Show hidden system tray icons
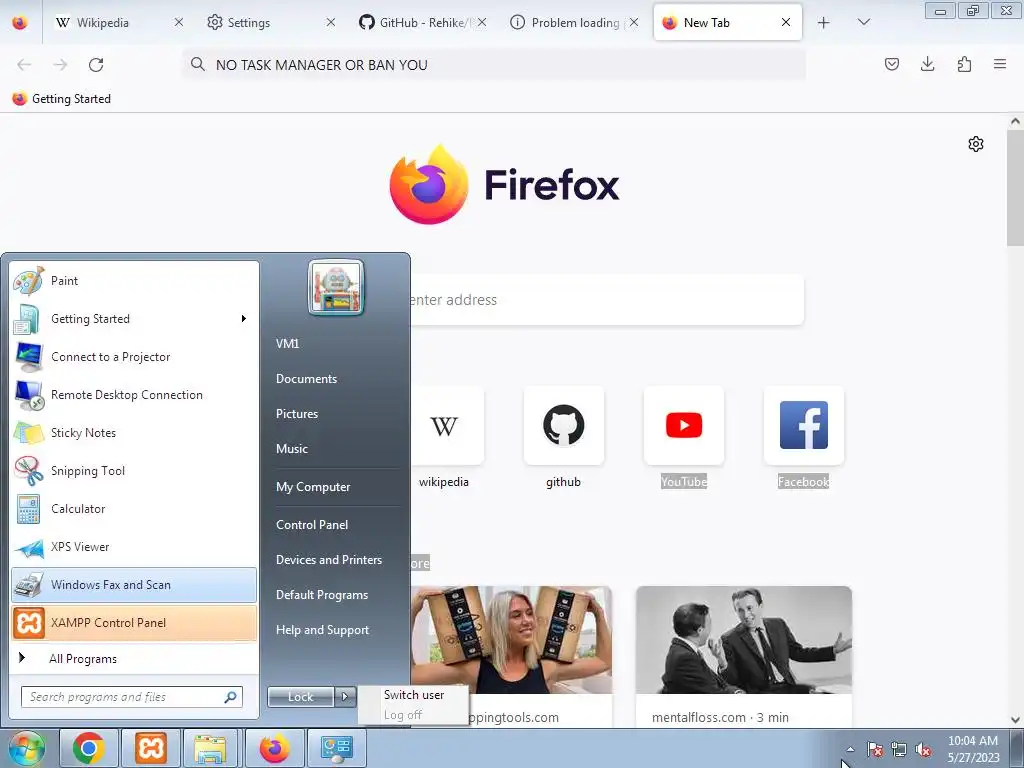 (850, 750)
